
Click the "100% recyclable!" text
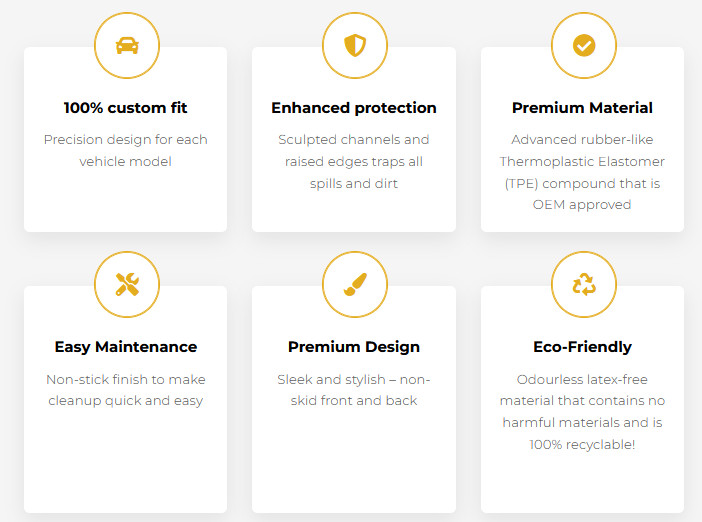(x=582, y=444)
